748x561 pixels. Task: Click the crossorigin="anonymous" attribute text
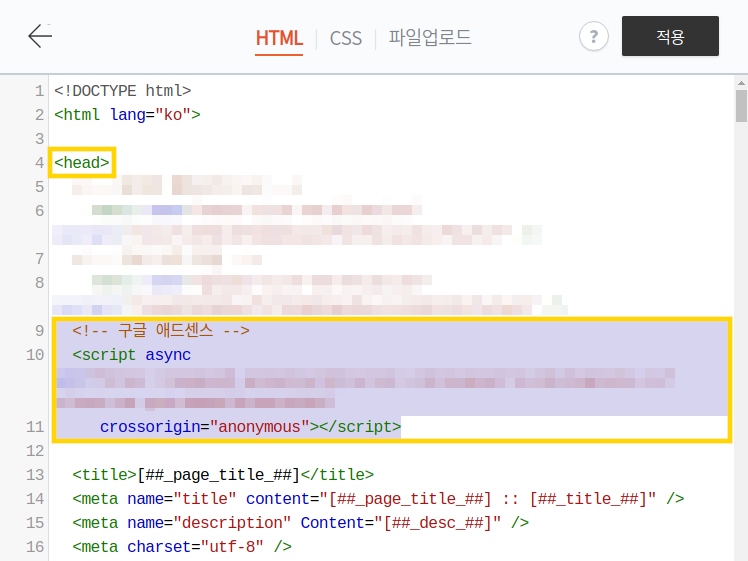tap(205, 426)
